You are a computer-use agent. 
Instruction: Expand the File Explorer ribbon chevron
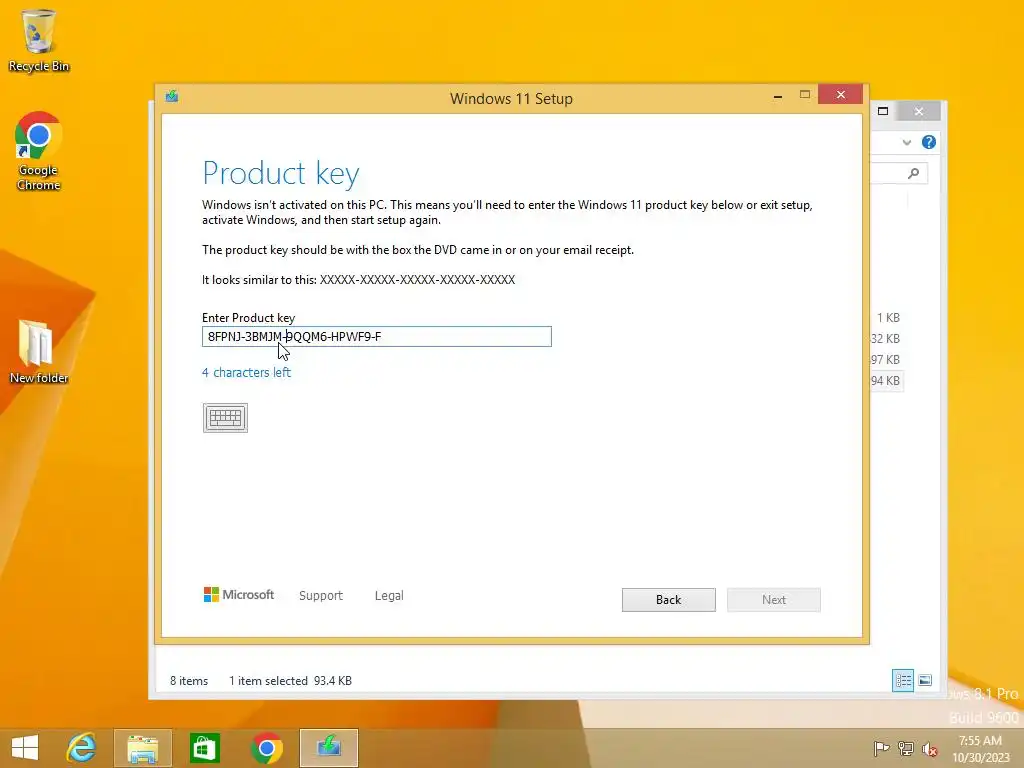pyautogui.click(x=906, y=142)
